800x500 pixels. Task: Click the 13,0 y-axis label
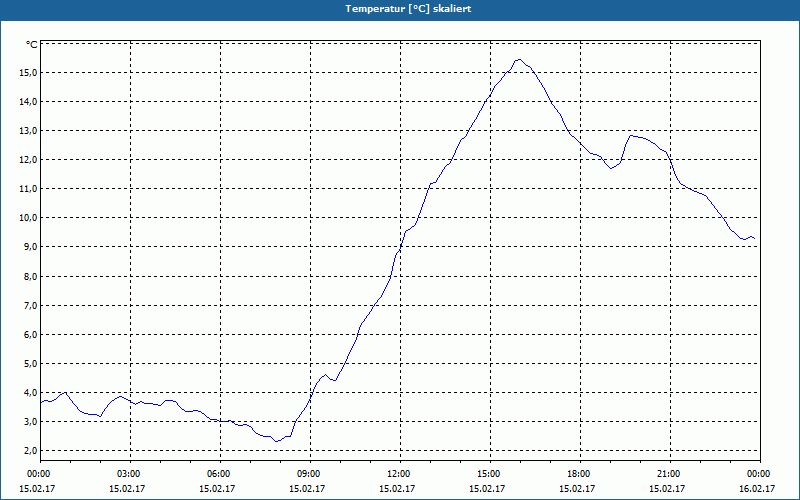coord(28,131)
